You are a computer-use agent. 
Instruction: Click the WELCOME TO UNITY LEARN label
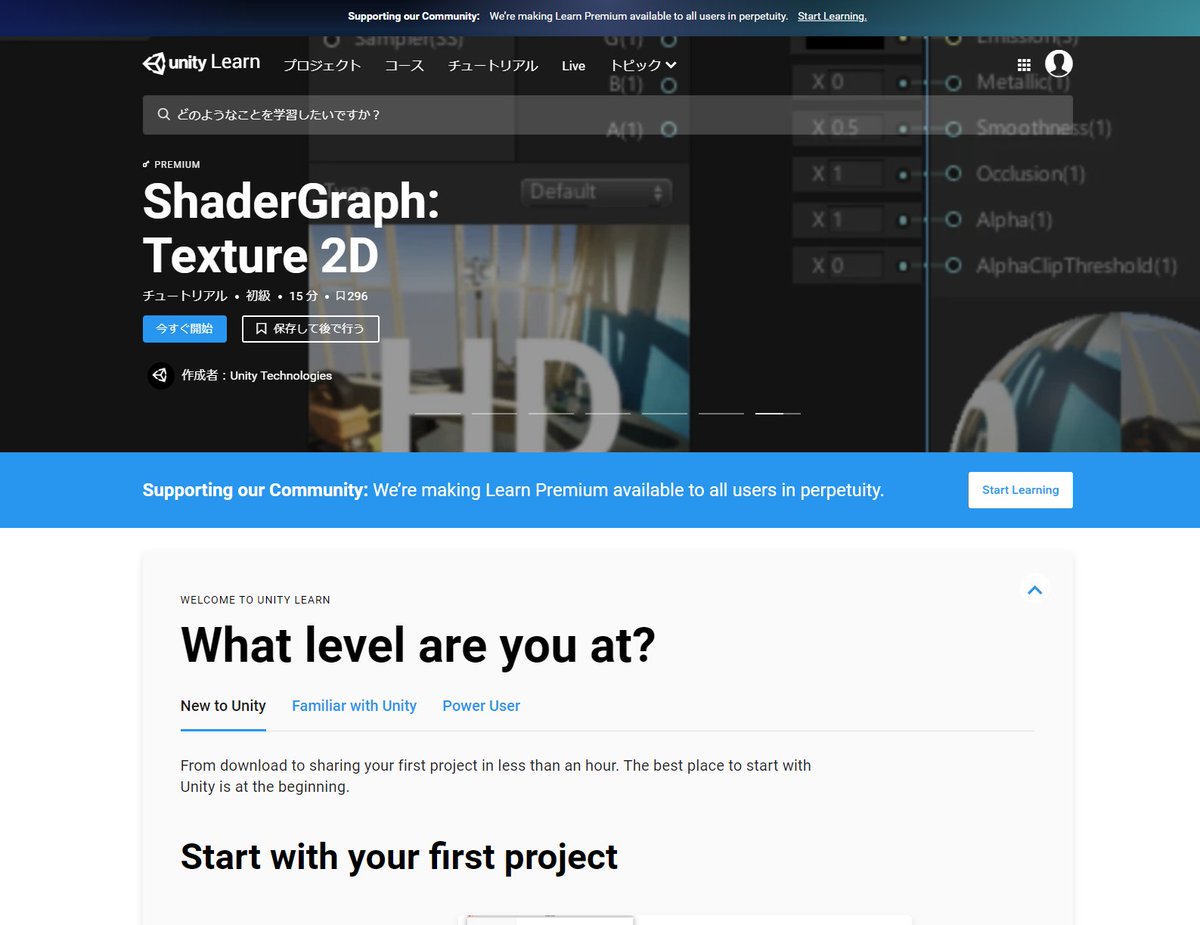[x=255, y=600]
